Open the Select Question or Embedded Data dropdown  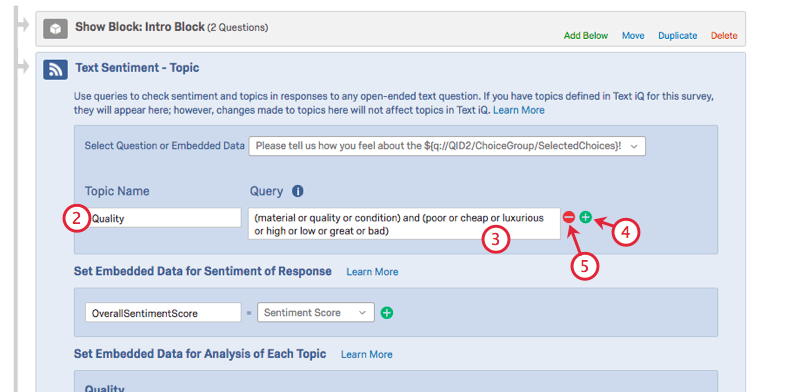coord(447,146)
